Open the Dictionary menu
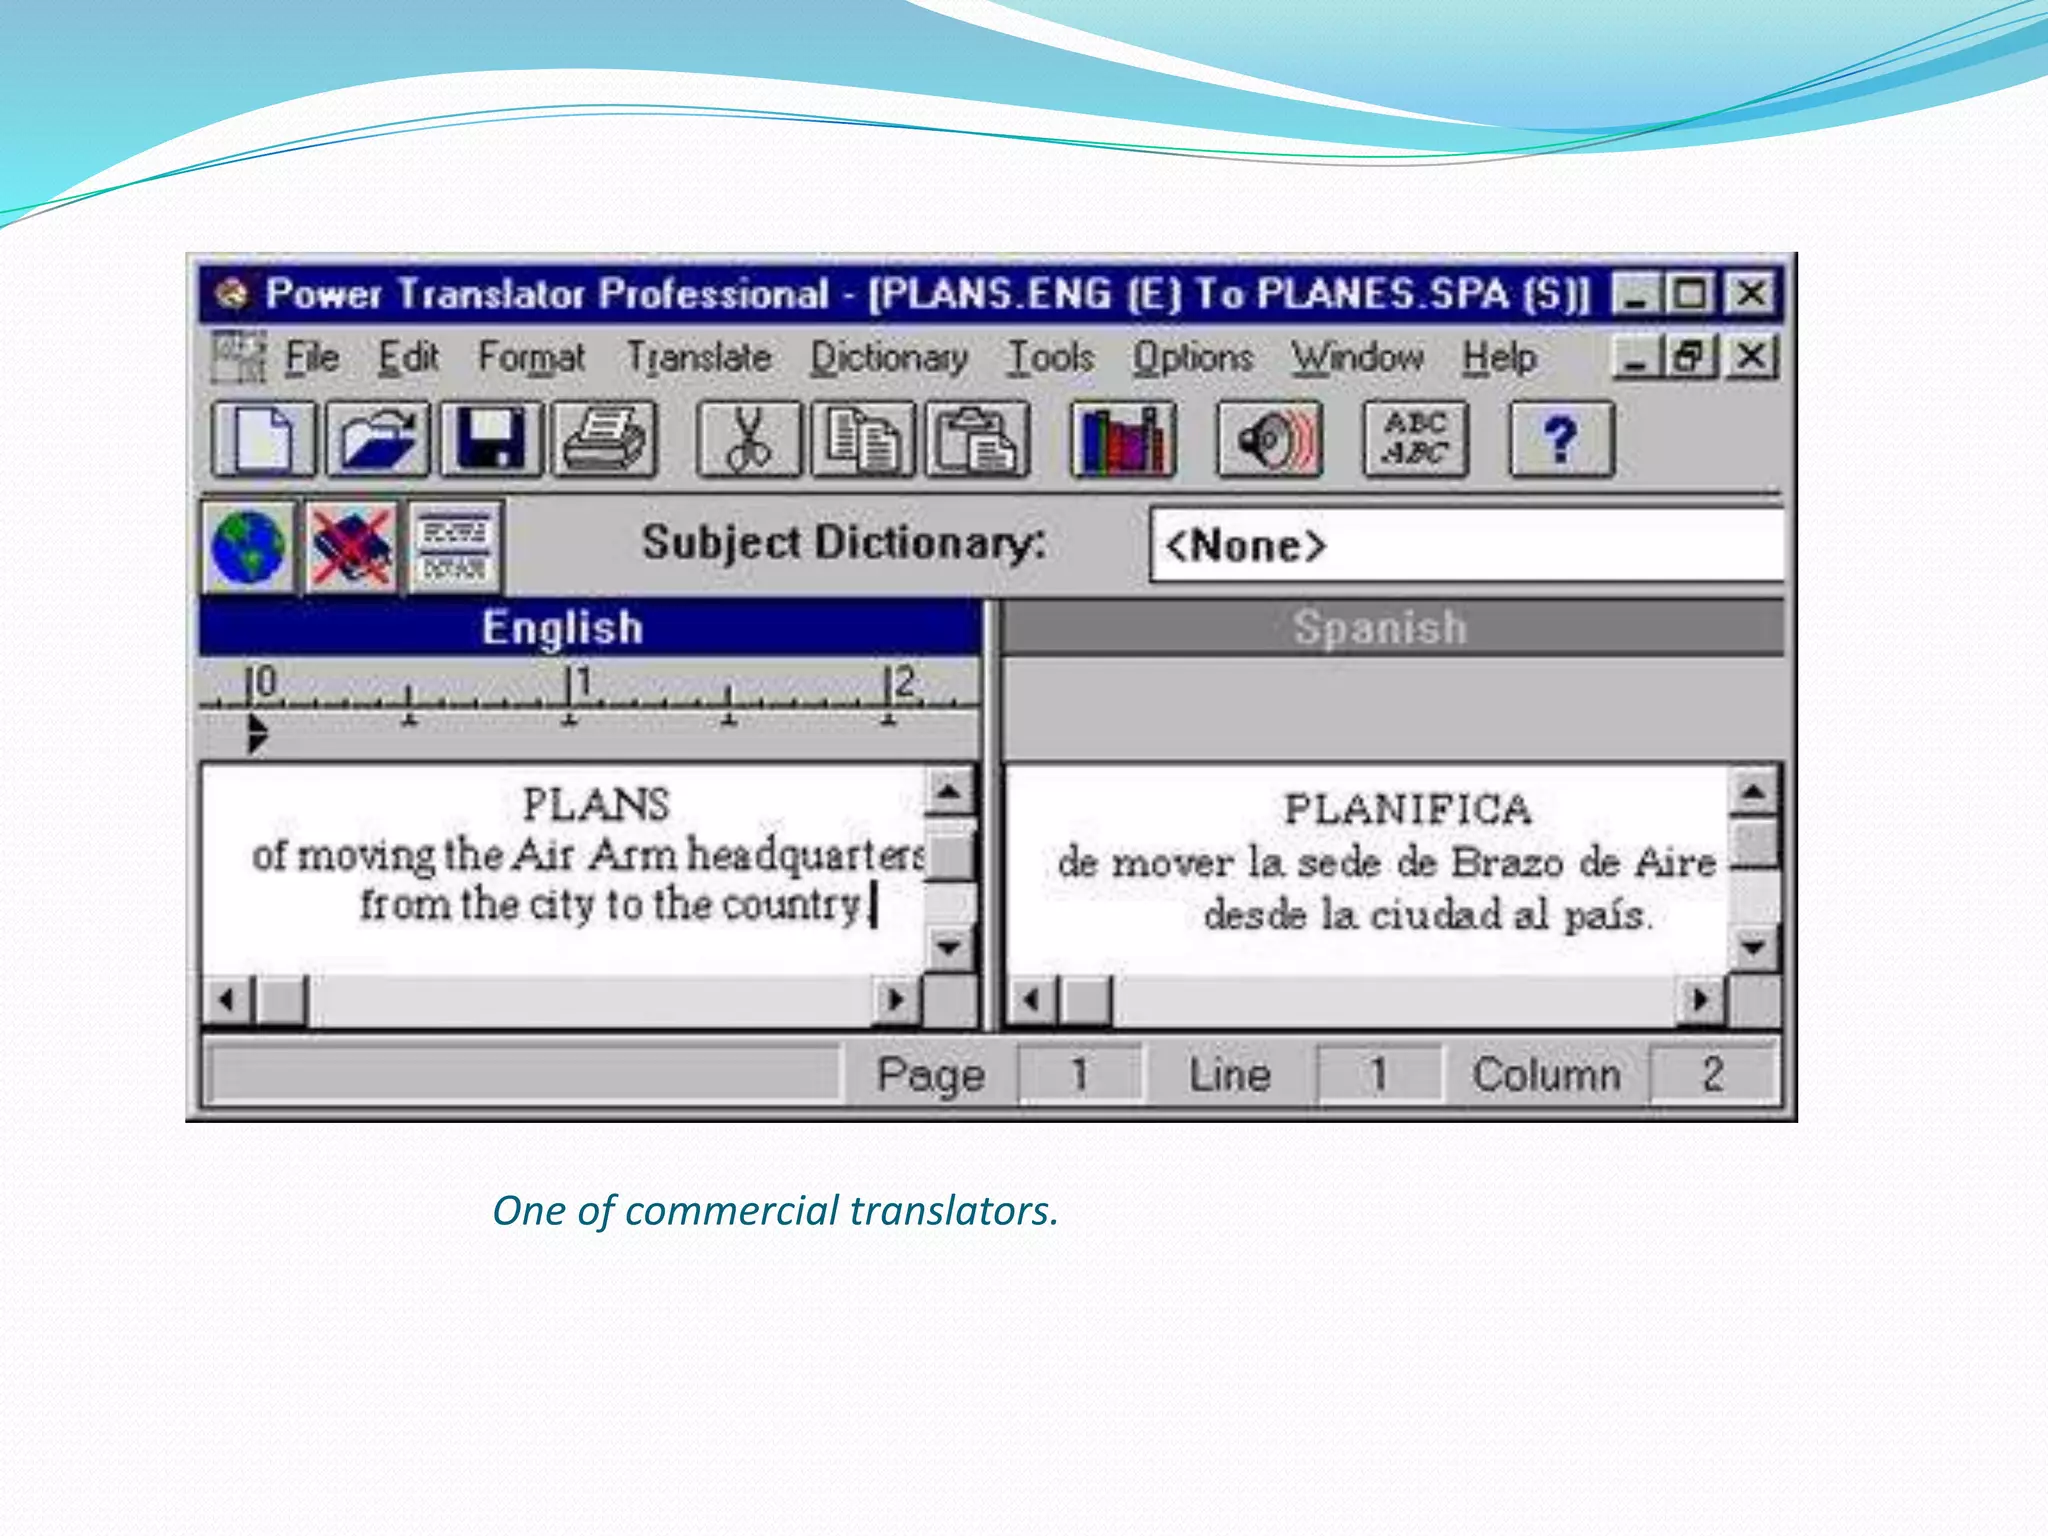Image resolution: width=2048 pixels, height=1536 pixels. [x=889, y=357]
